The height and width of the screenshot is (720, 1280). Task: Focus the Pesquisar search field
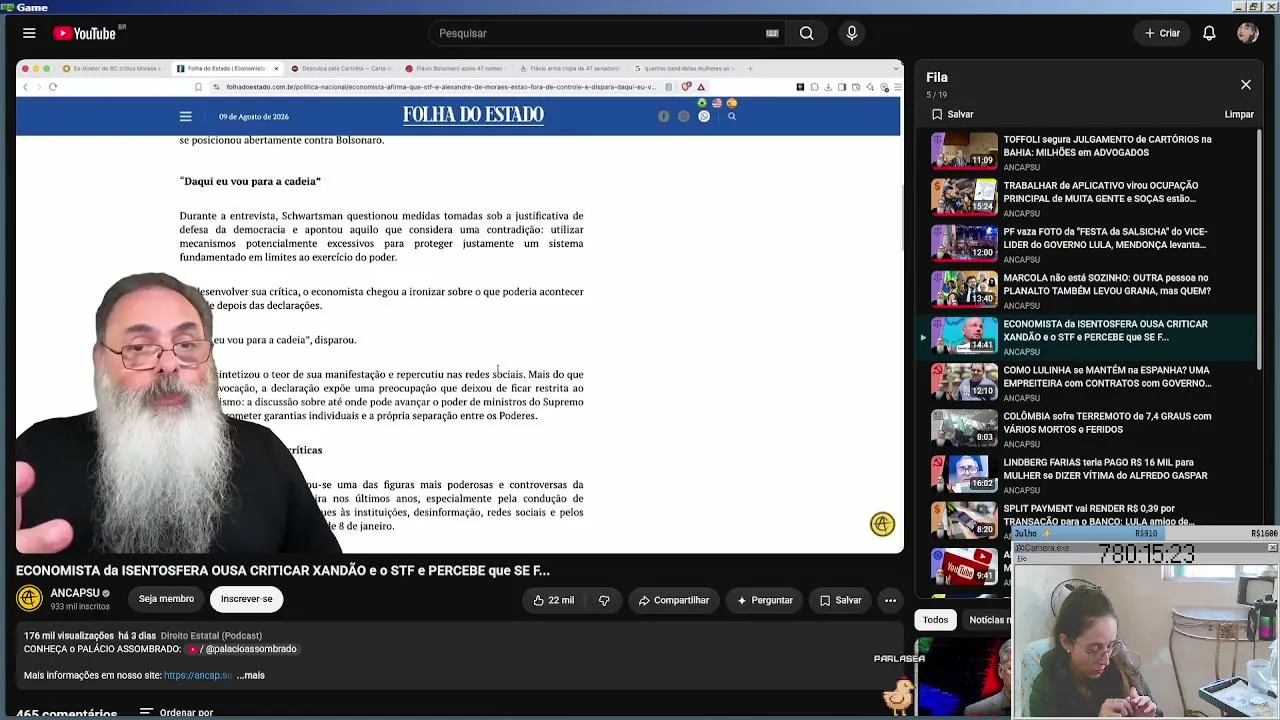(600, 33)
